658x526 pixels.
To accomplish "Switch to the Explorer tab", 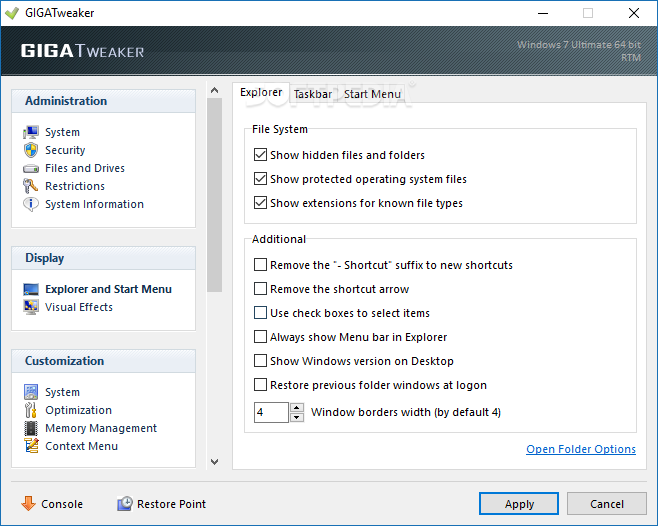I will [261, 92].
